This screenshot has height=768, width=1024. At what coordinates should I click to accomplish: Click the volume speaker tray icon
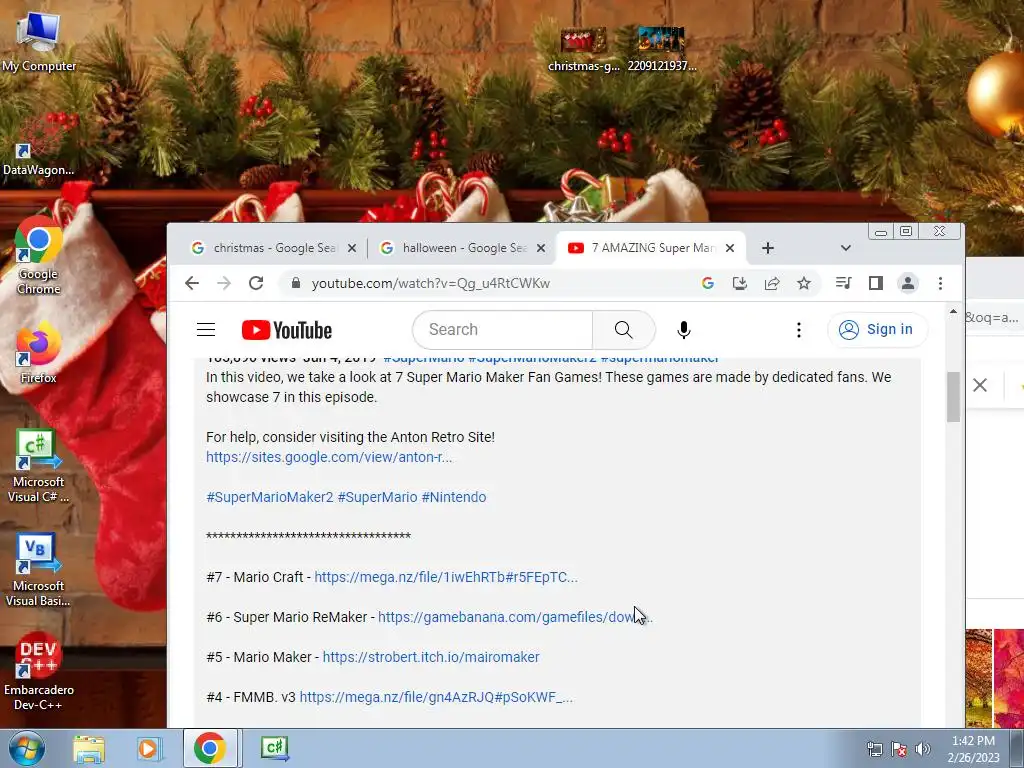click(x=923, y=749)
